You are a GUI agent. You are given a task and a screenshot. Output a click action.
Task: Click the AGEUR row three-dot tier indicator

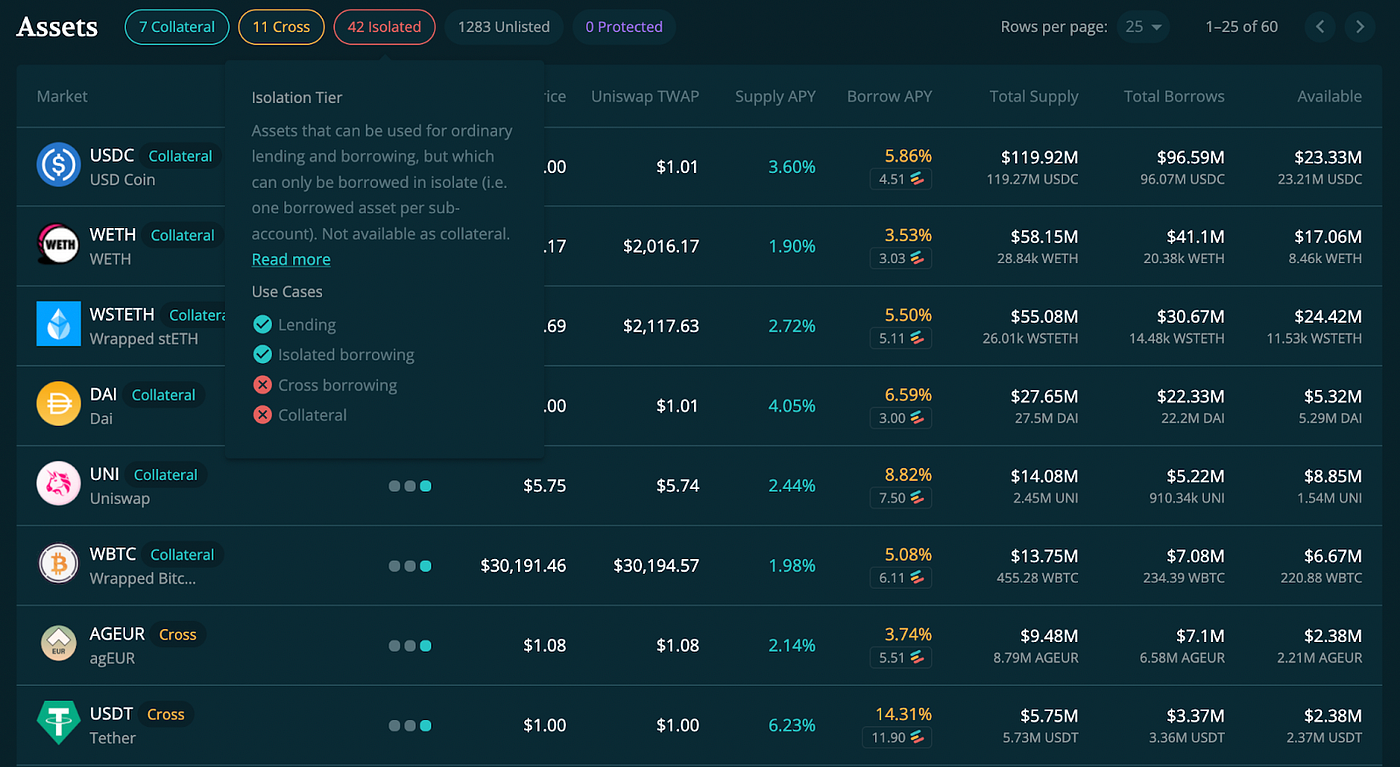click(410, 646)
